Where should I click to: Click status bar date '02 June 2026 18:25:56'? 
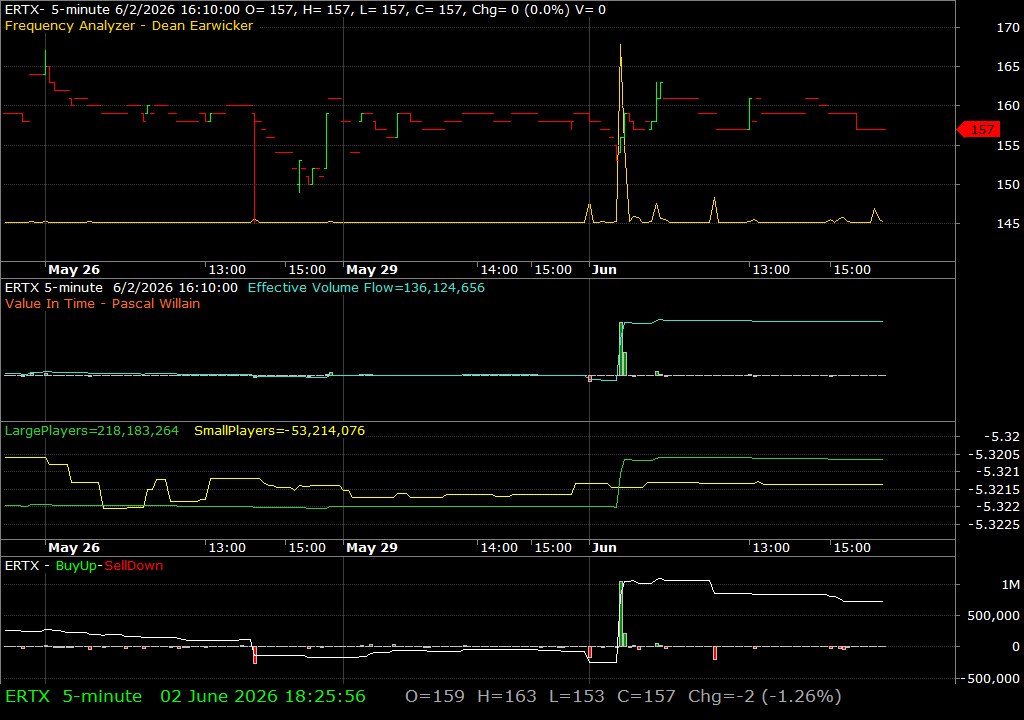coord(263,696)
